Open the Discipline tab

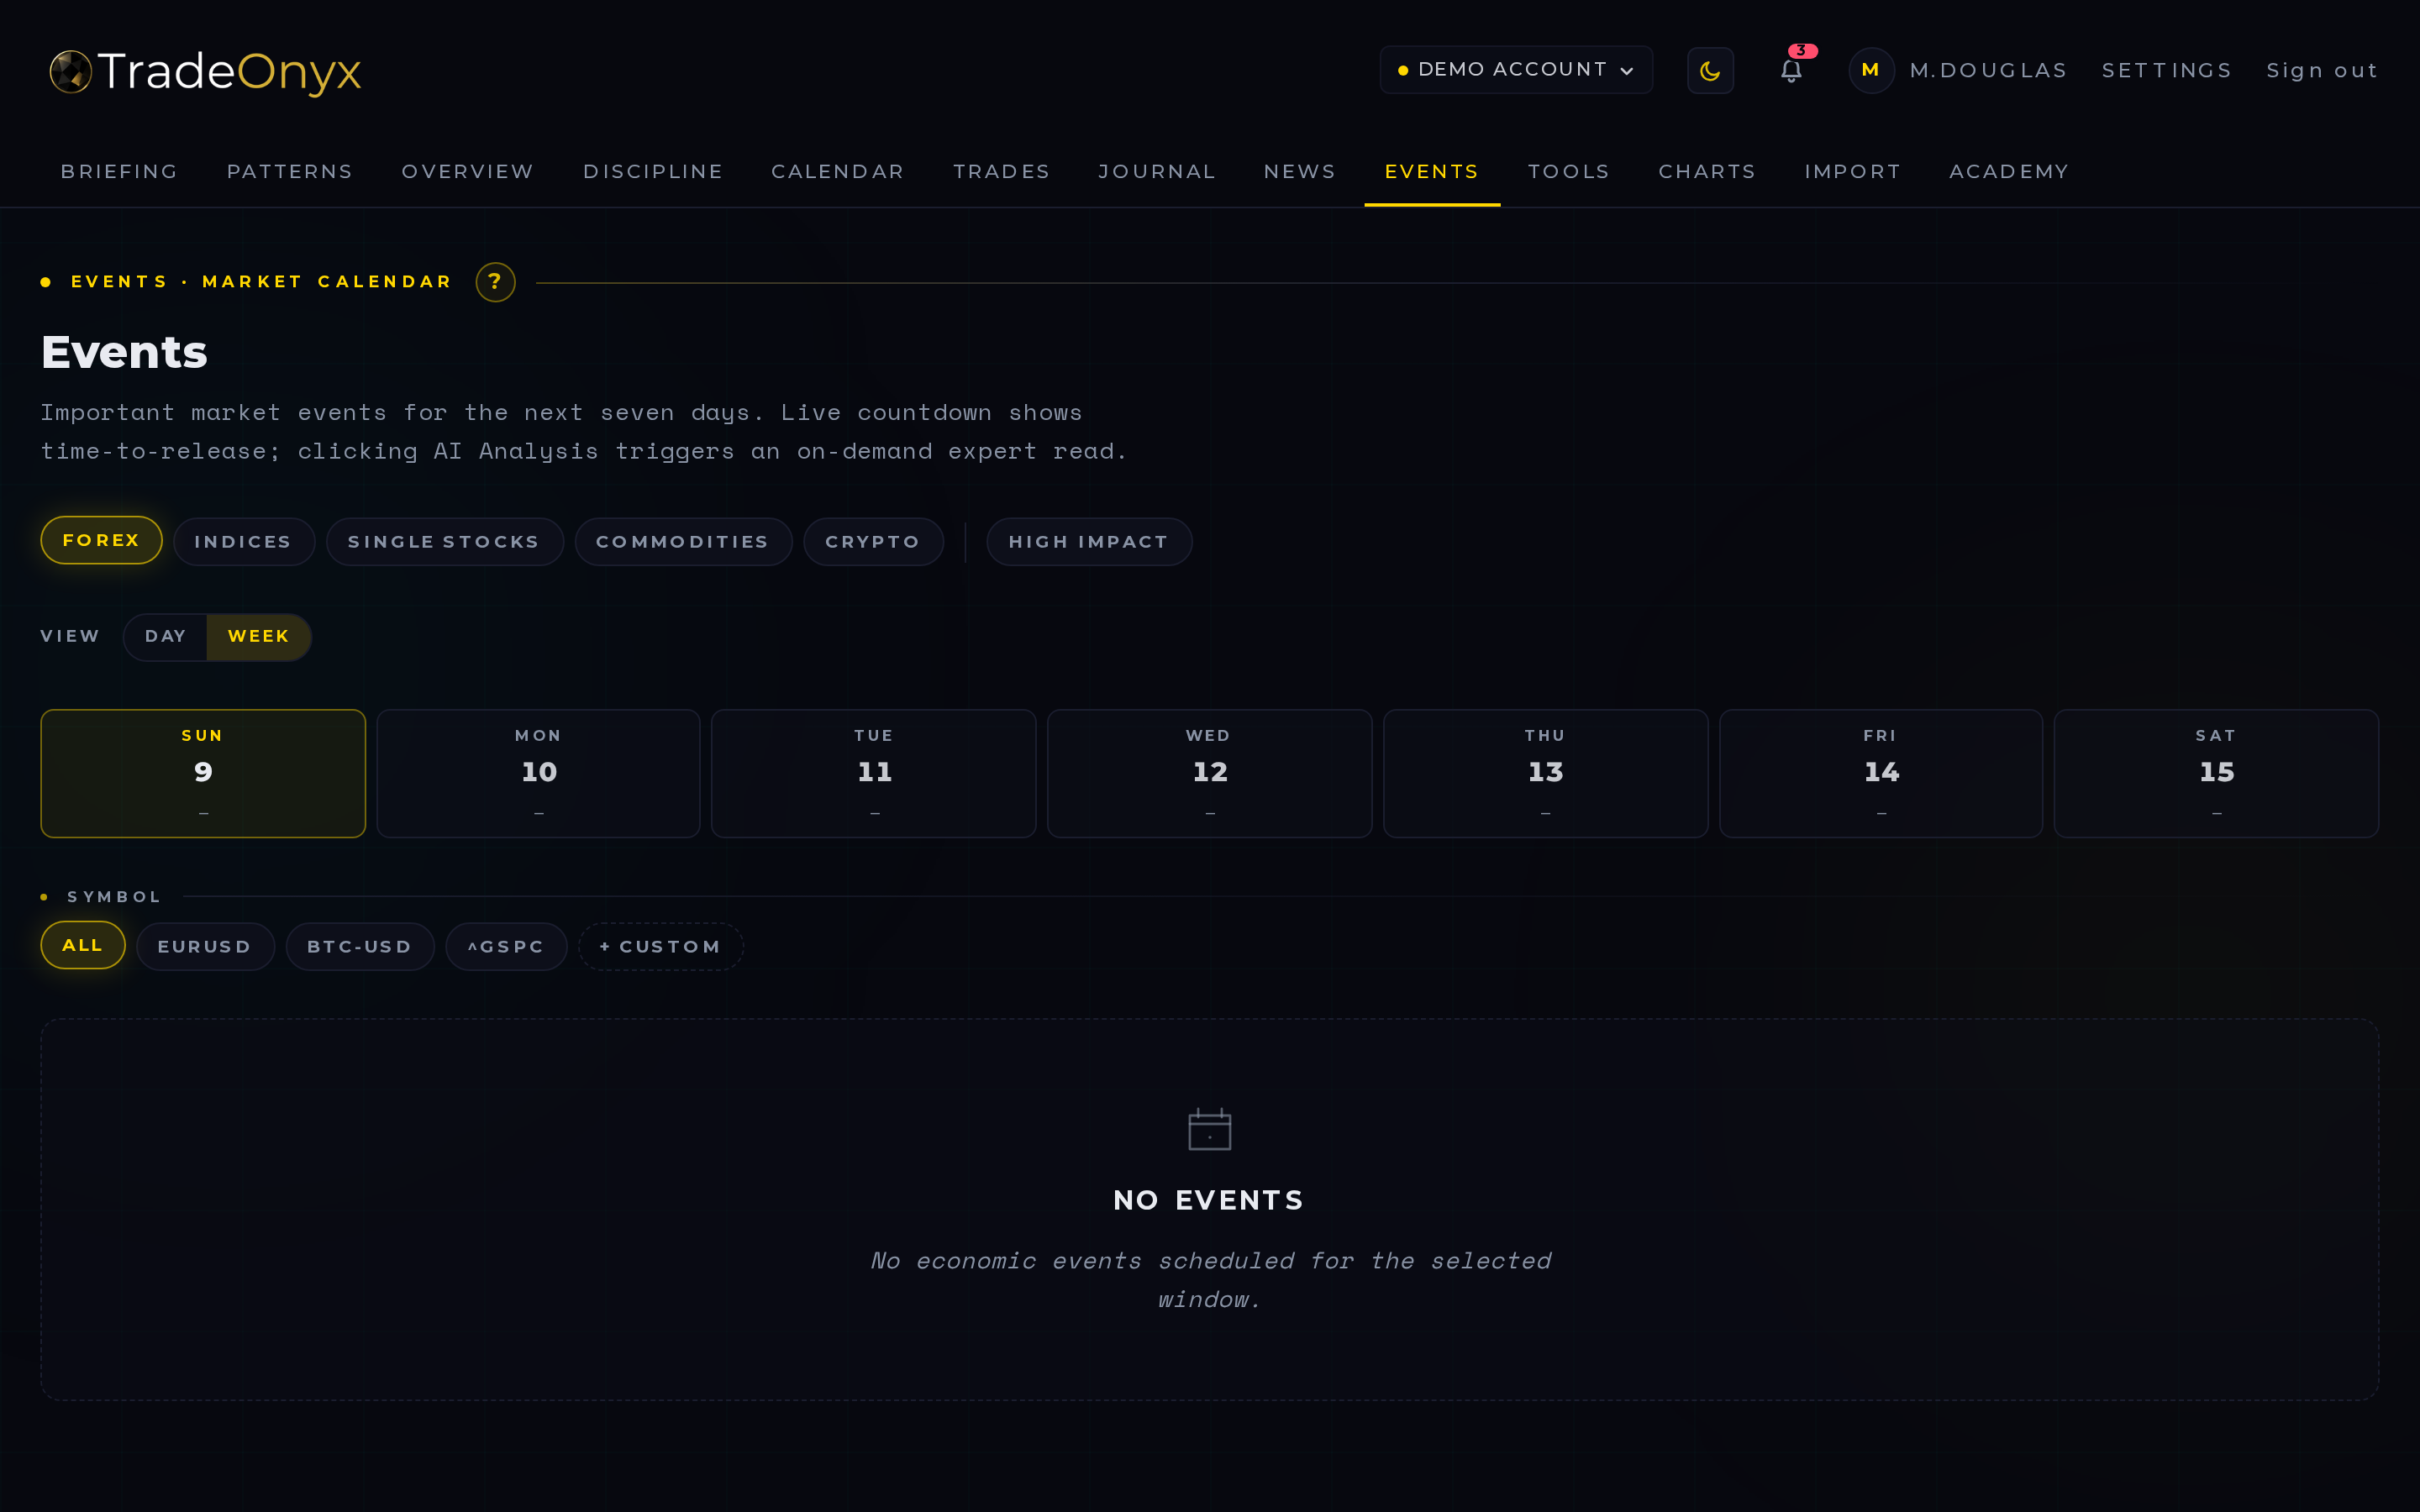(653, 171)
